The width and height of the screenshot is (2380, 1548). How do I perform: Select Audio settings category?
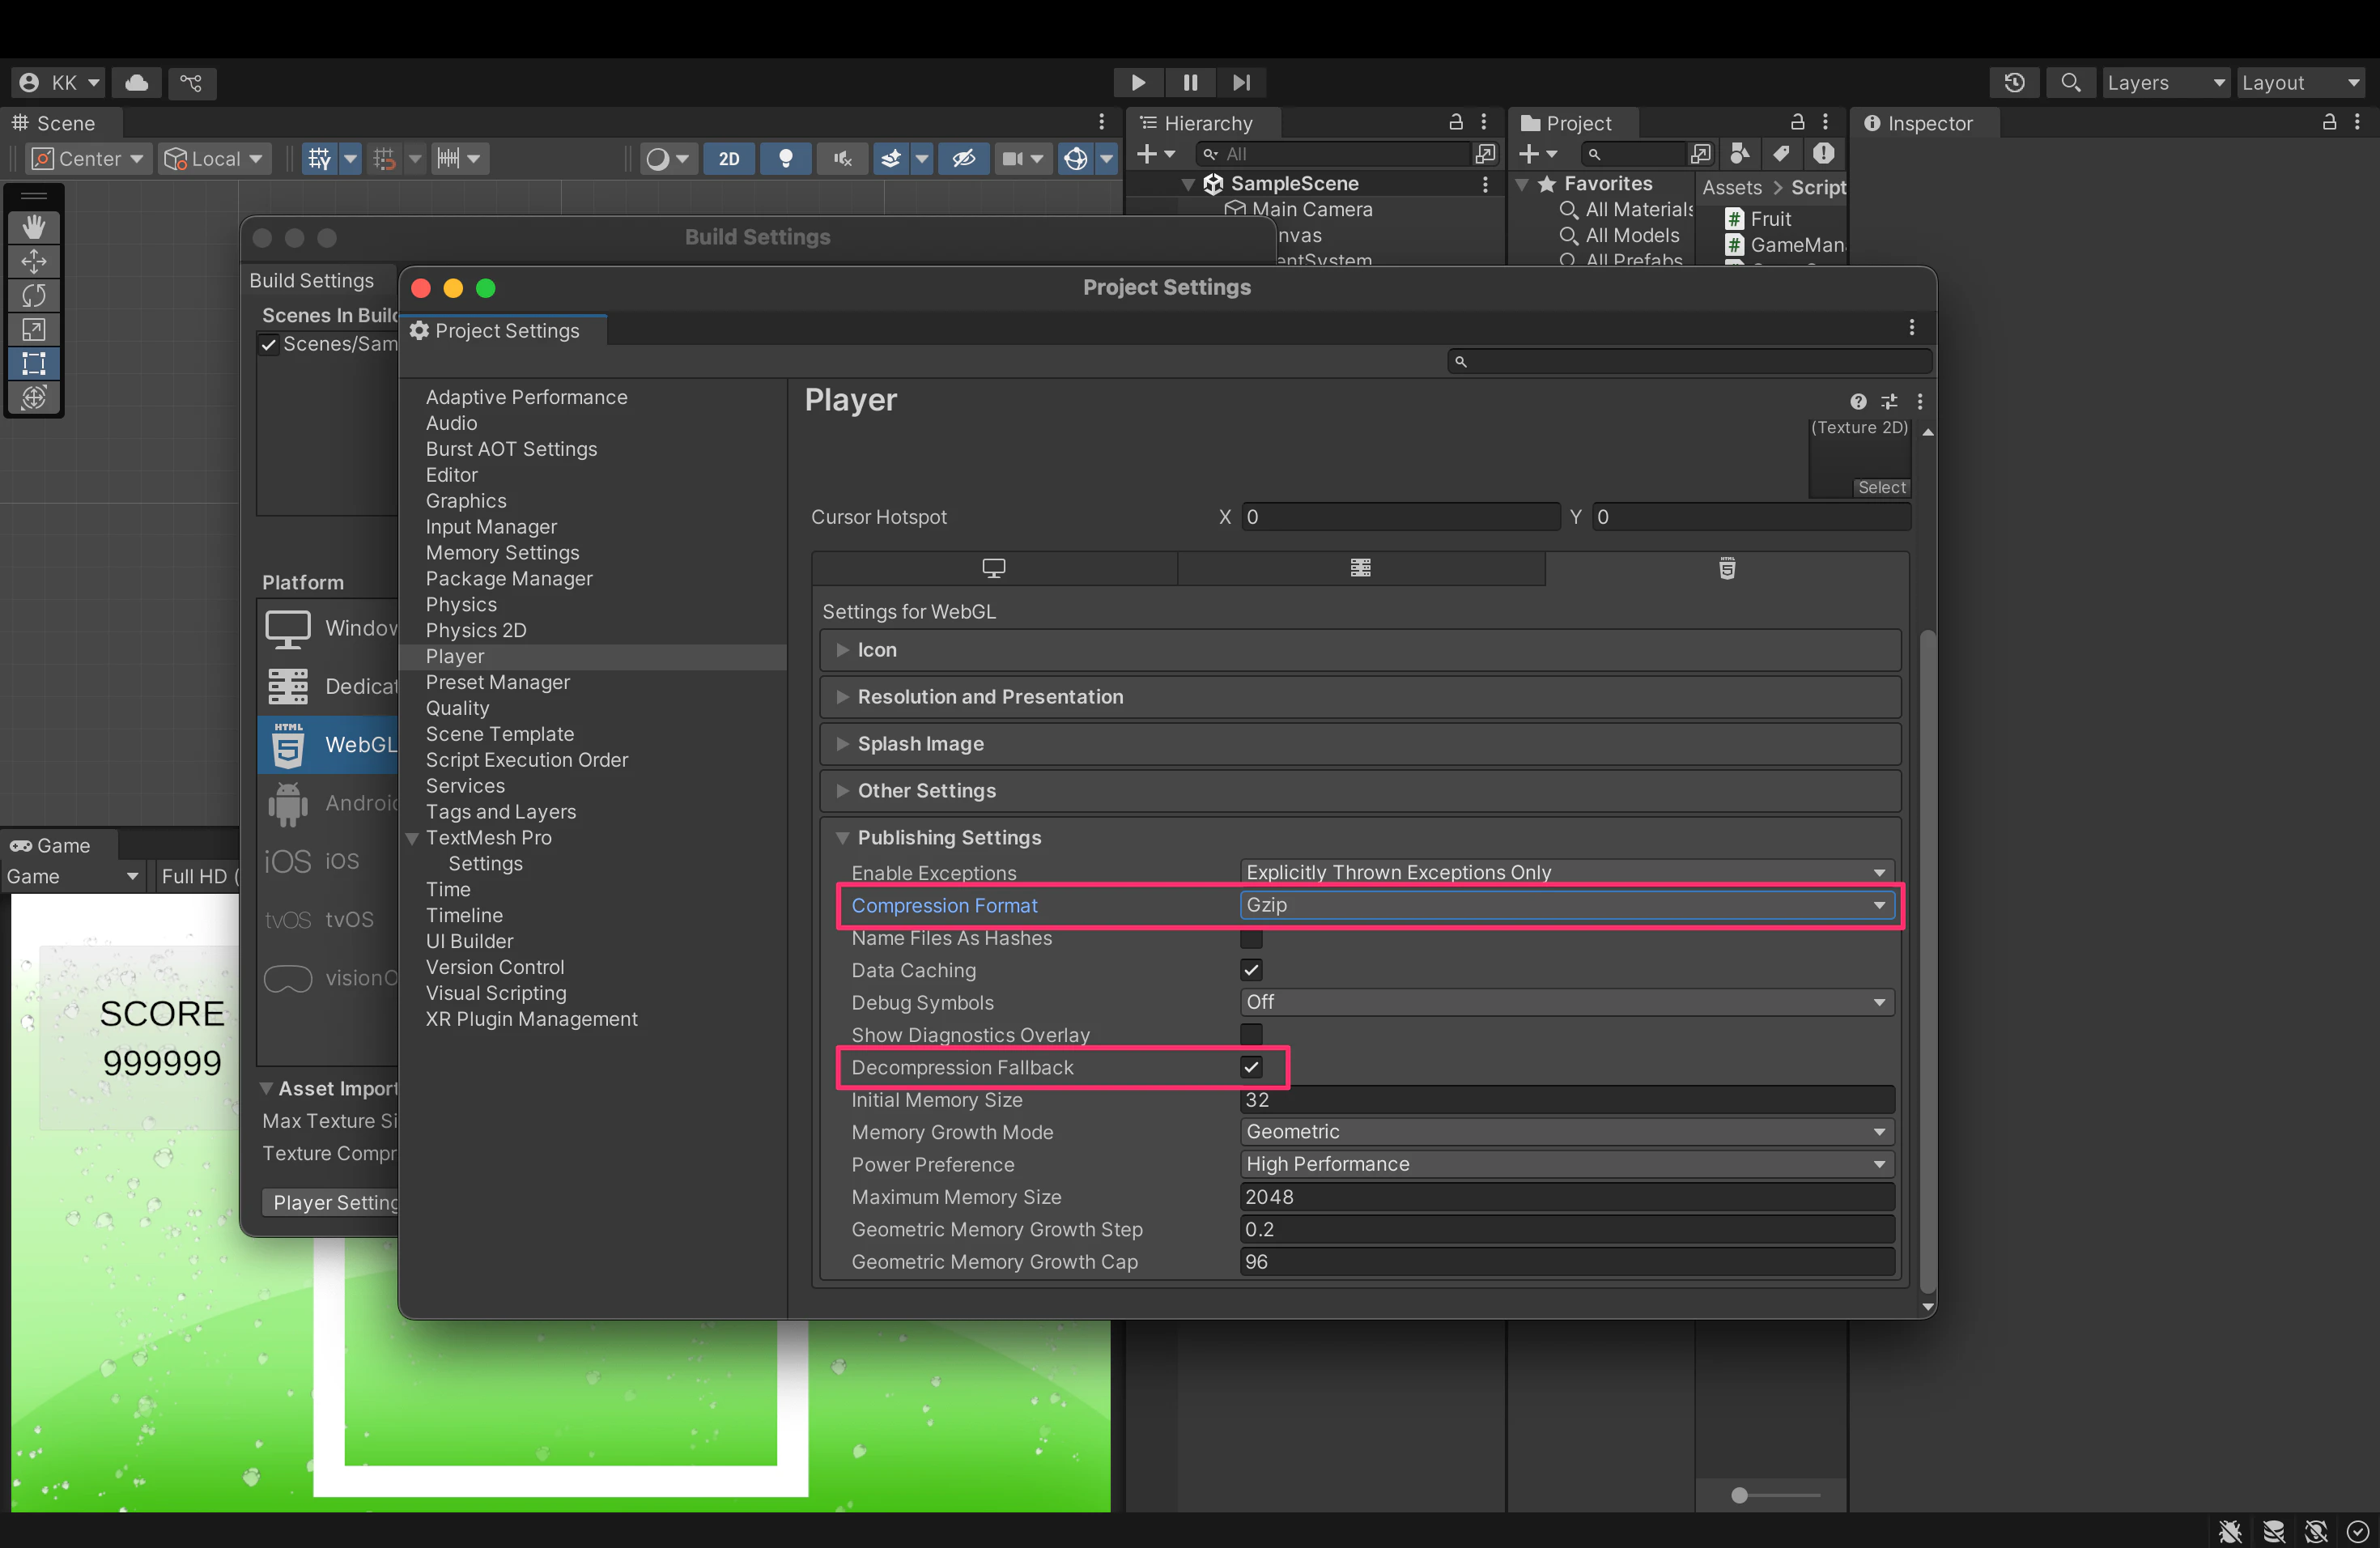451,423
